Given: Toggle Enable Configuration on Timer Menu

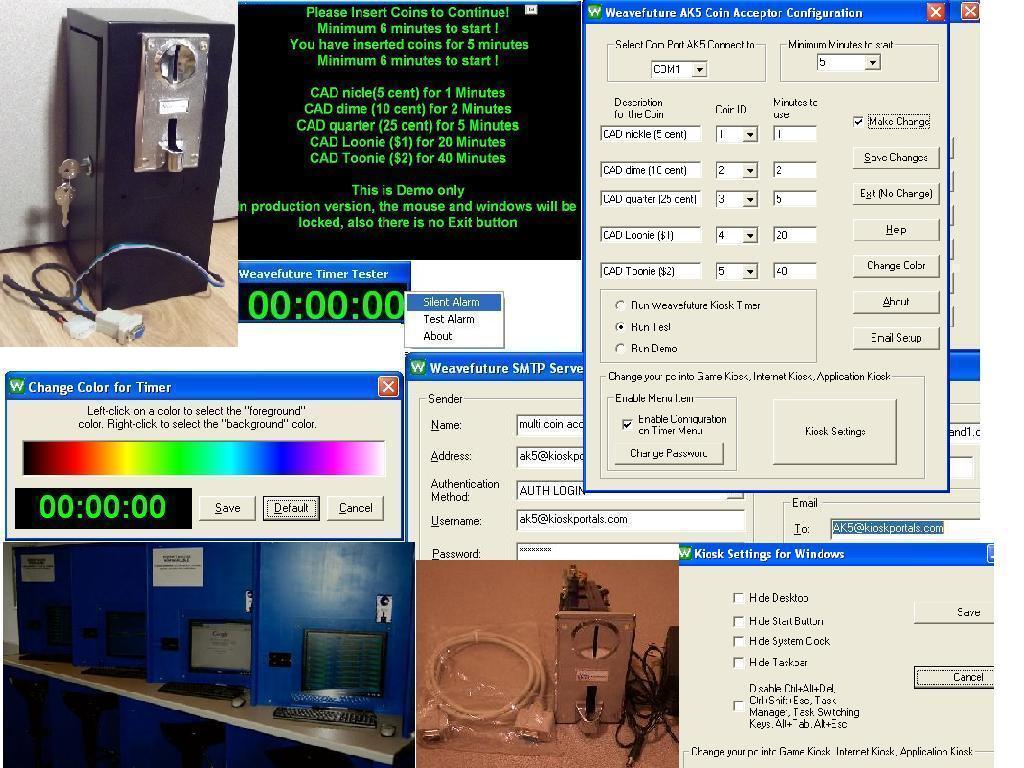Looking at the screenshot, I should pyautogui.click(x=627, y=424).
